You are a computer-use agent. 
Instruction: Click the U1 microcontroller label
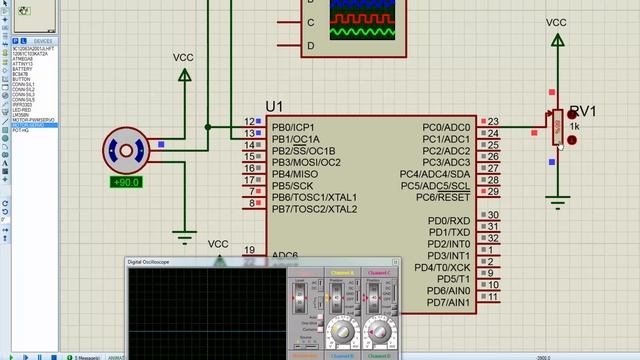click(274, 107)
